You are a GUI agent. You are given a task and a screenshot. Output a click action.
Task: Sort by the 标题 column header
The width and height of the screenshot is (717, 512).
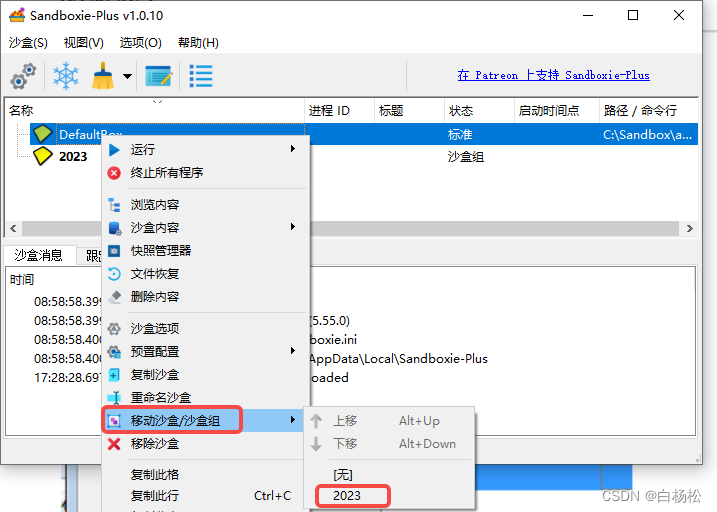pos(409,111)
